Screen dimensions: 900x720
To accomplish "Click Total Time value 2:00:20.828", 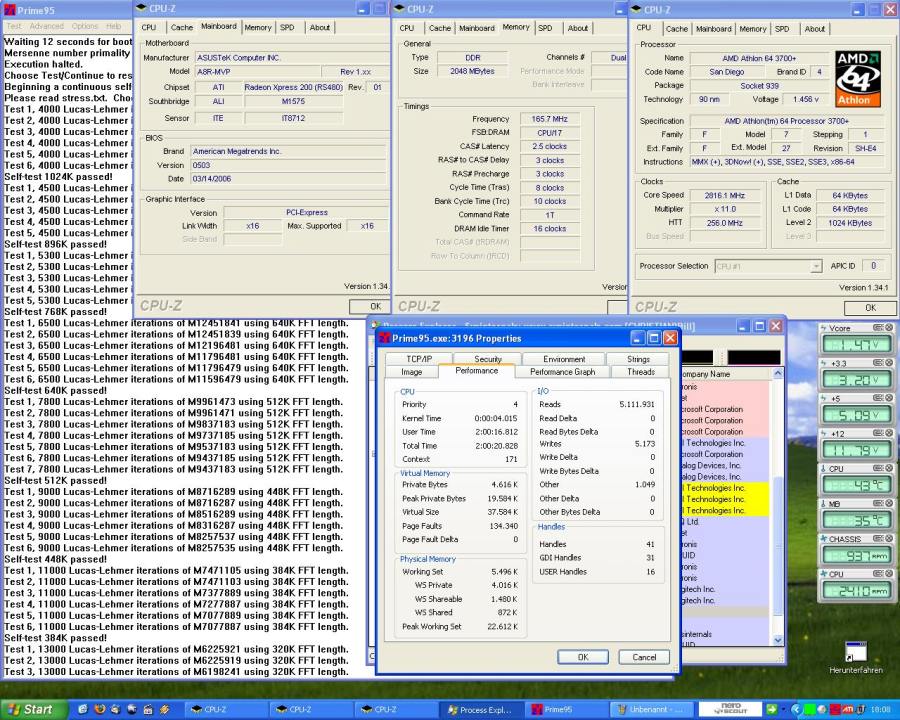I will coord(496,446).
